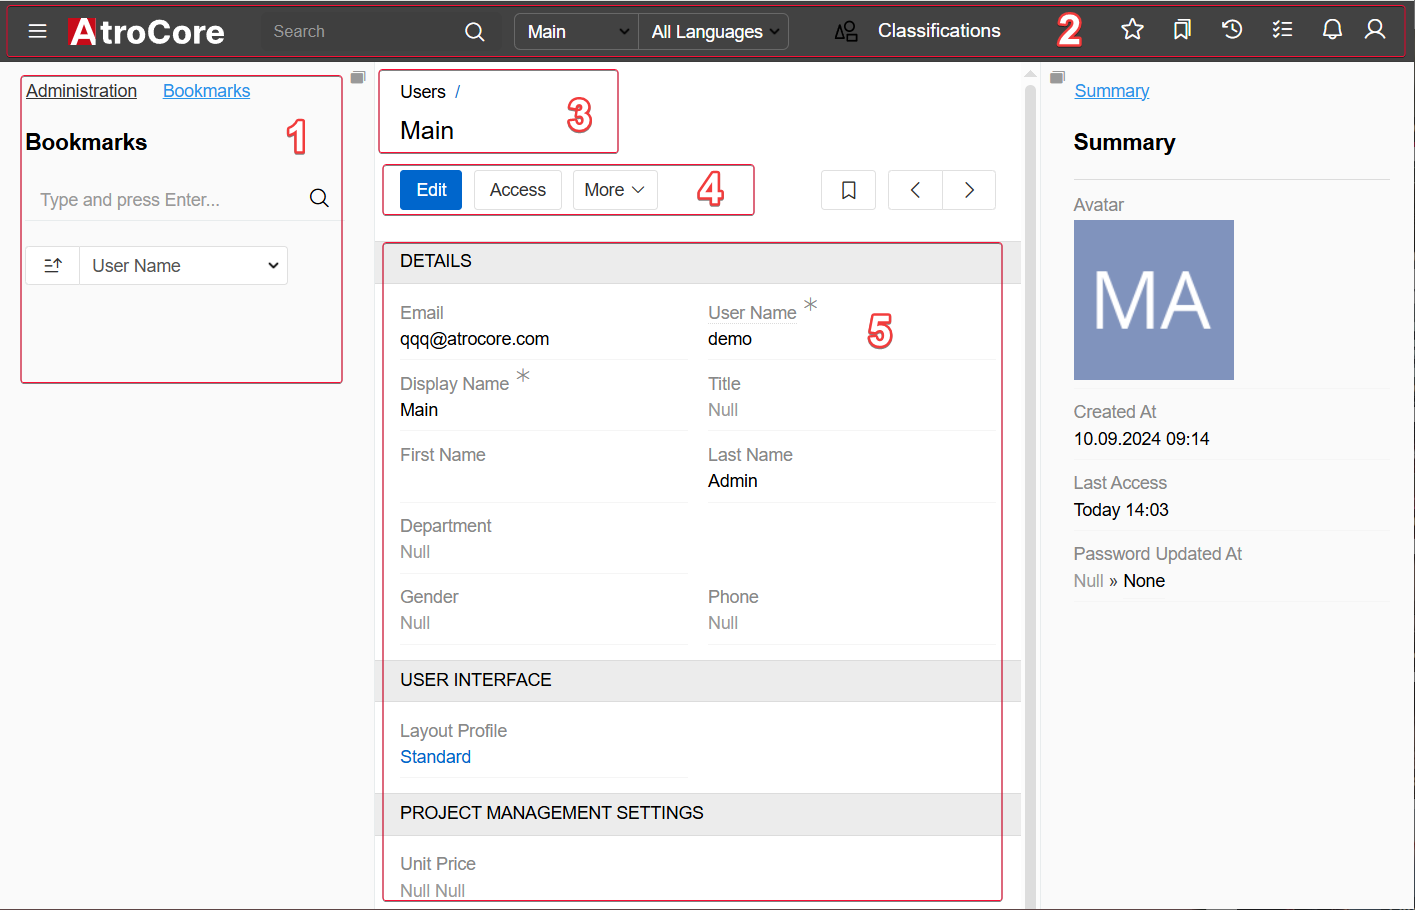
Task: Open the notifications bell
Action: pyautogui.click(x=1332, y=30)
